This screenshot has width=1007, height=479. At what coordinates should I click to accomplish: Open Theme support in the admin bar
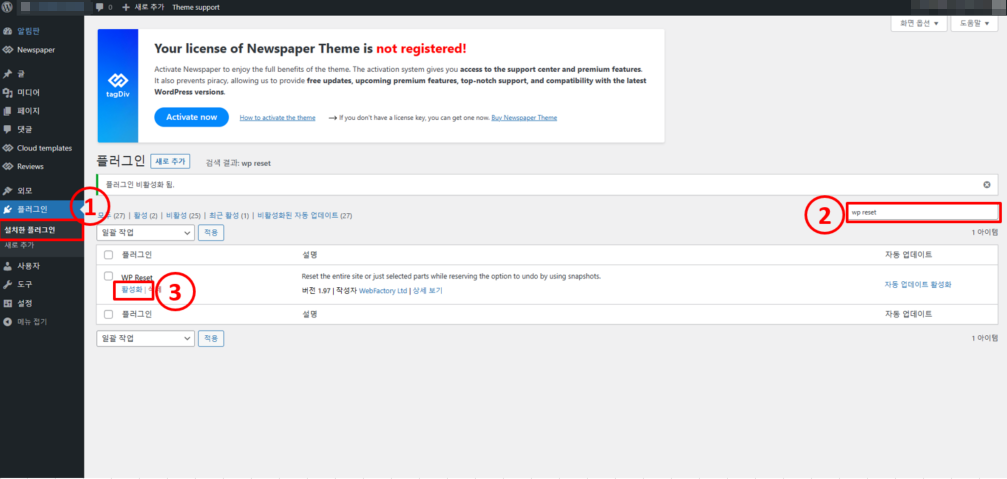(x=196, y=8)
